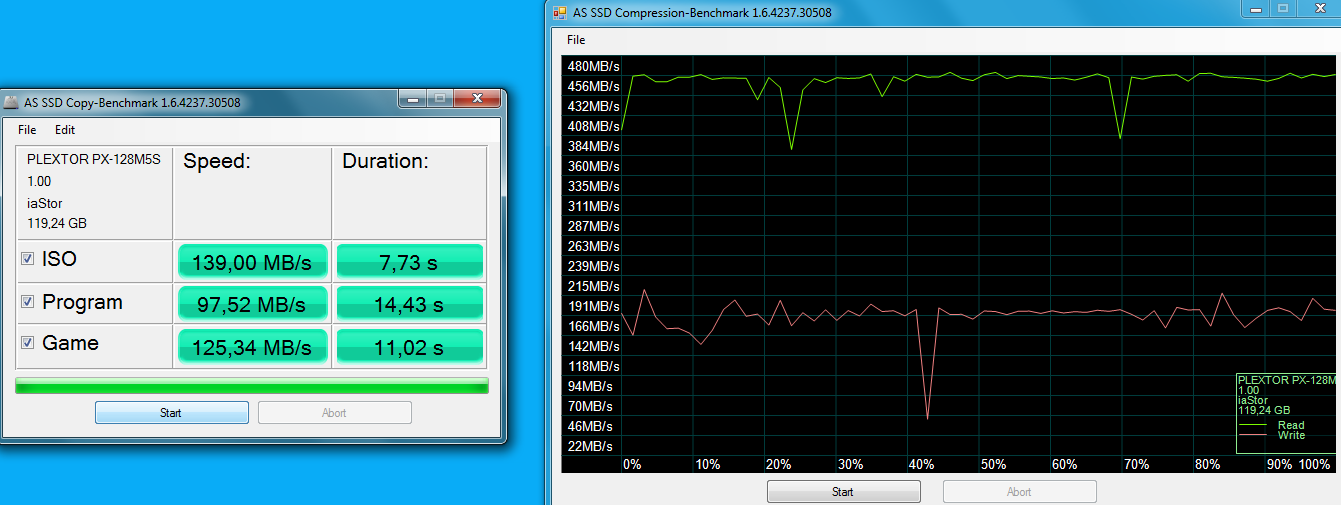Click Game speed value 125,34 MB/s

pyautogui.click(x=252, y=347)
